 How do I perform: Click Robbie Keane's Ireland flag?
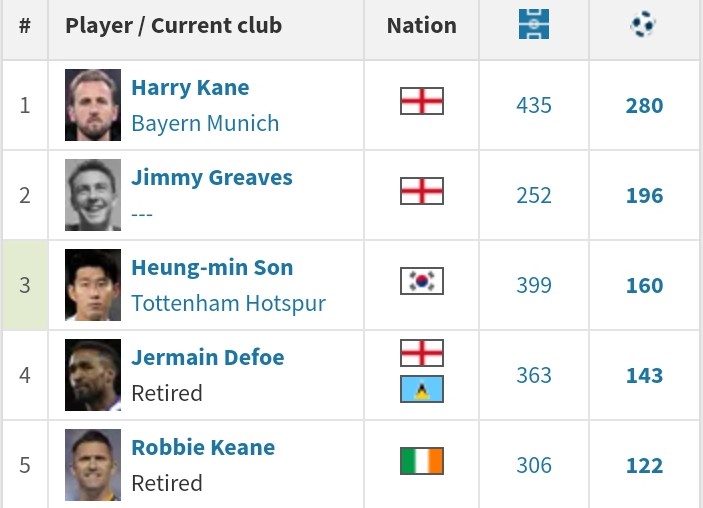click(422, 461)
